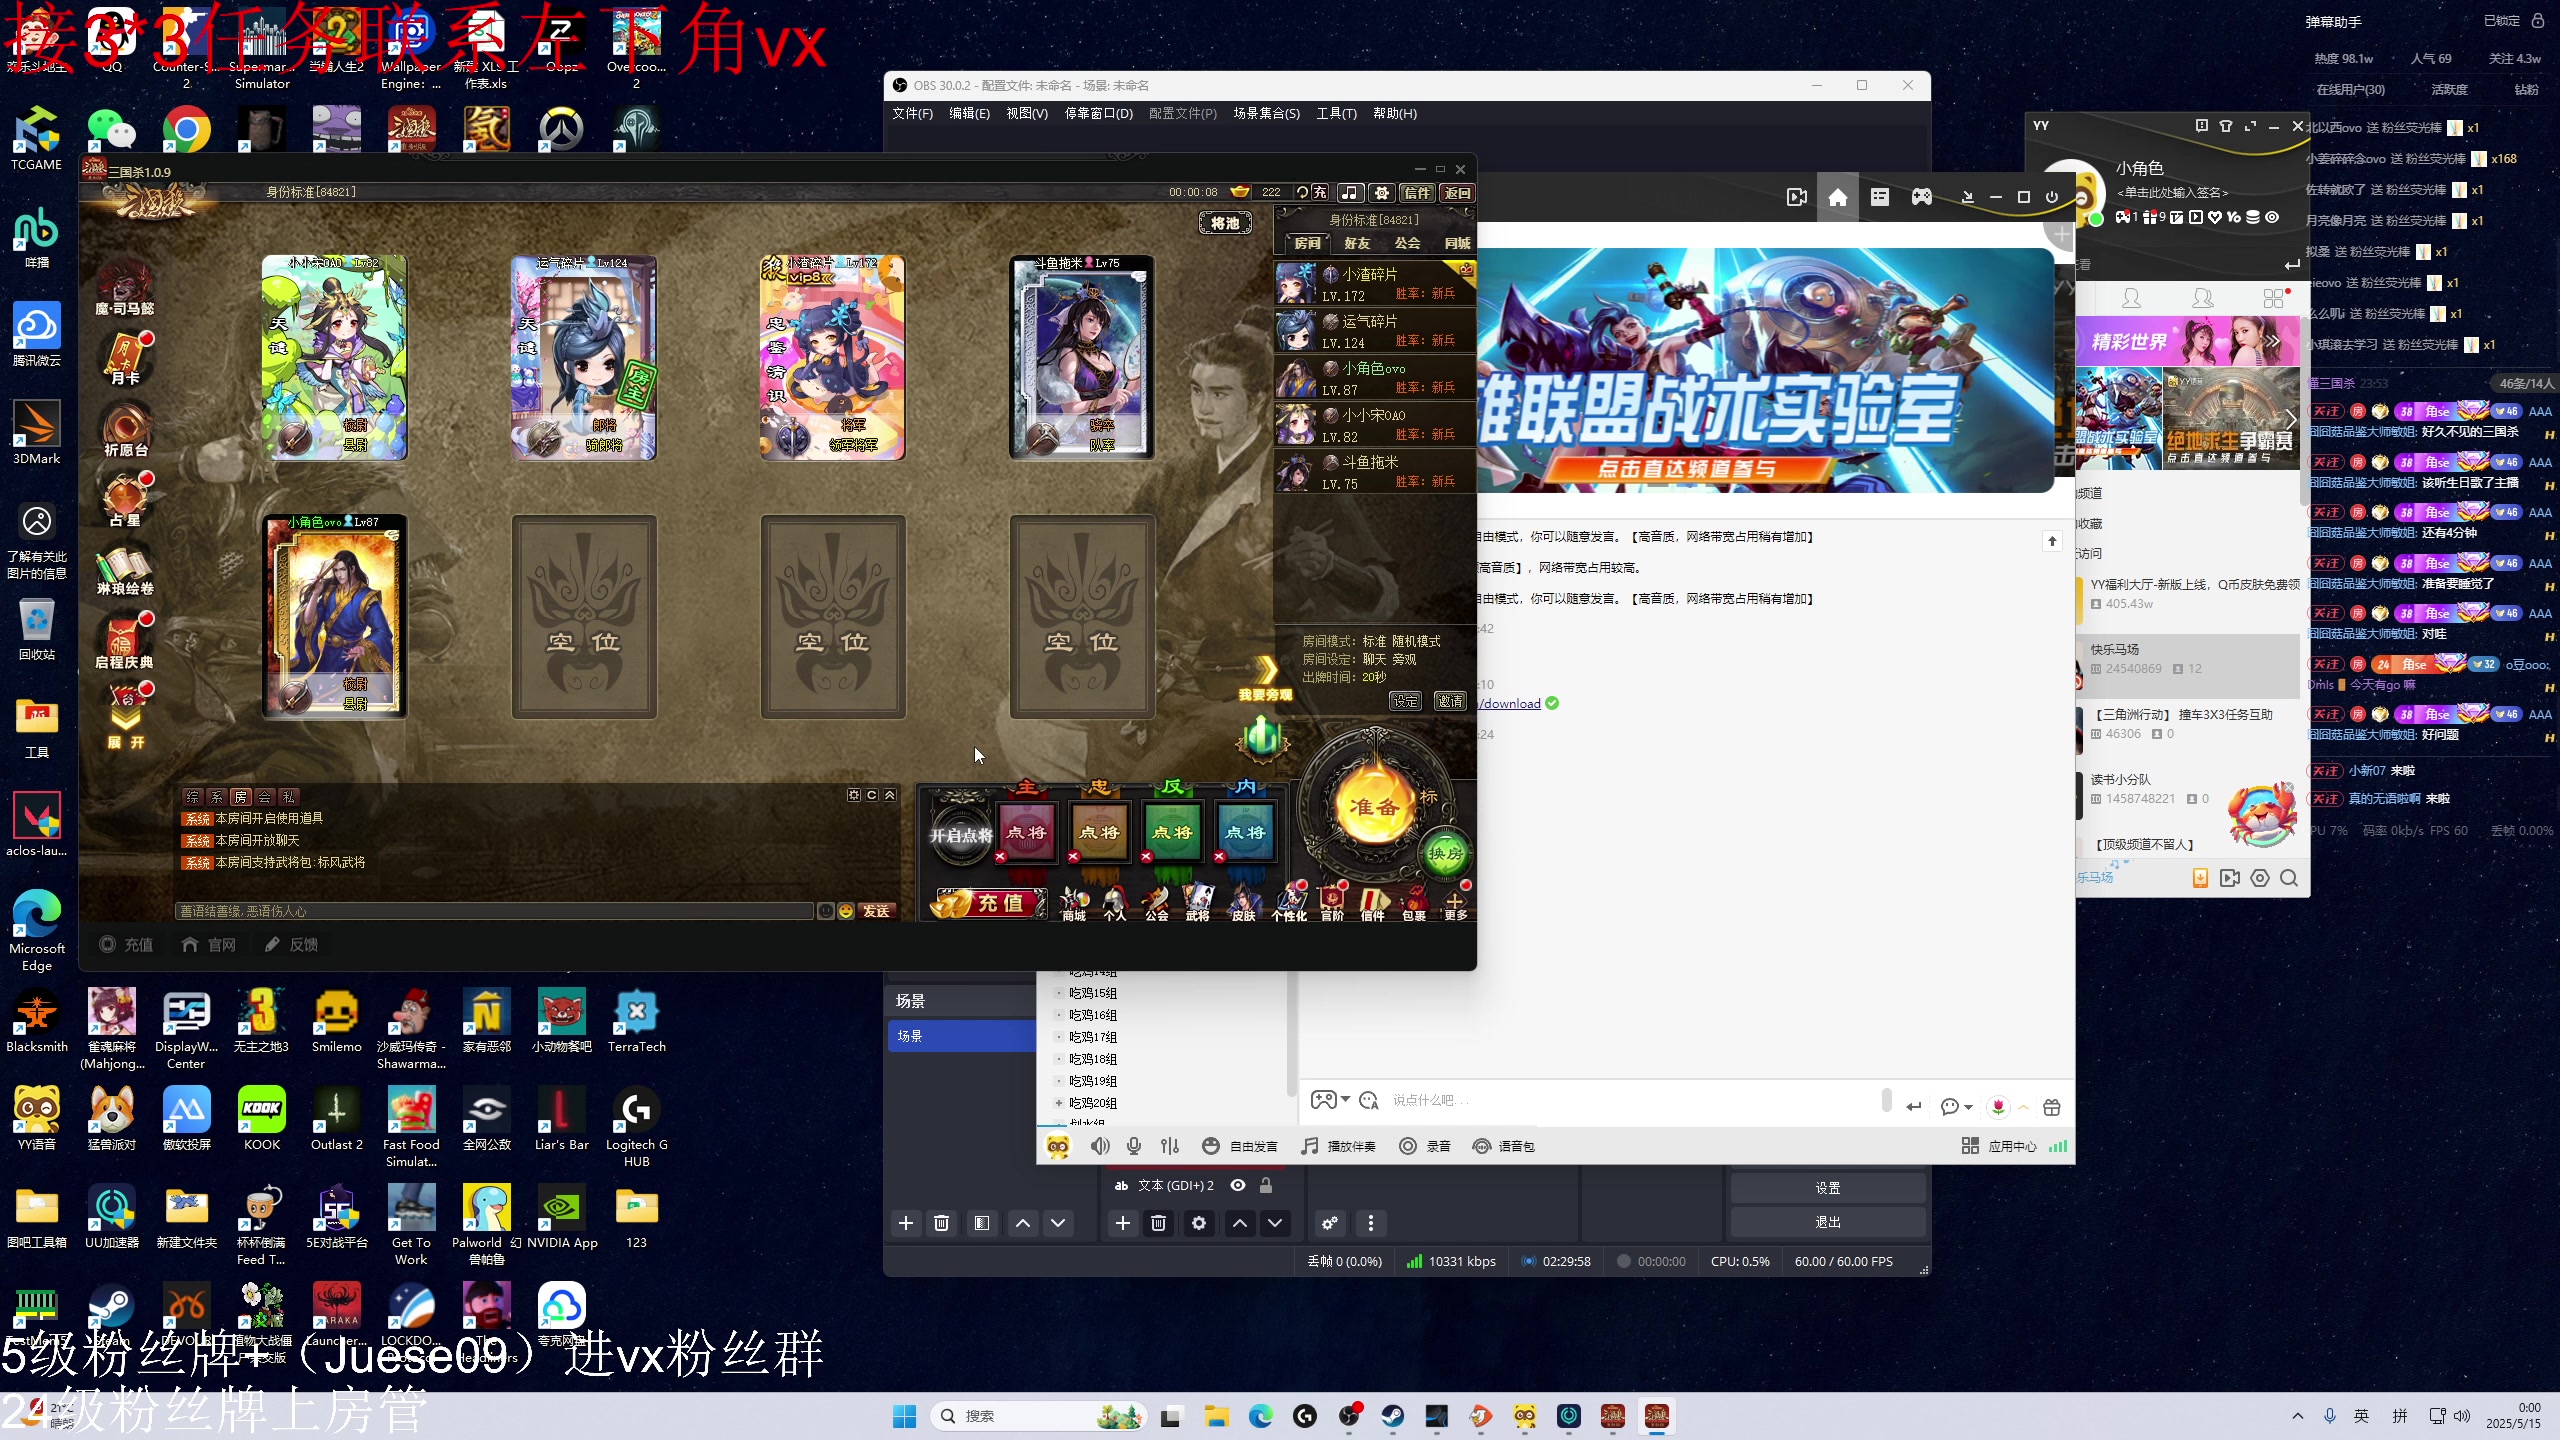
Task: Switch to 好友 tab in game room panel
Action: pyautogui.click(x=1357, y=243)
